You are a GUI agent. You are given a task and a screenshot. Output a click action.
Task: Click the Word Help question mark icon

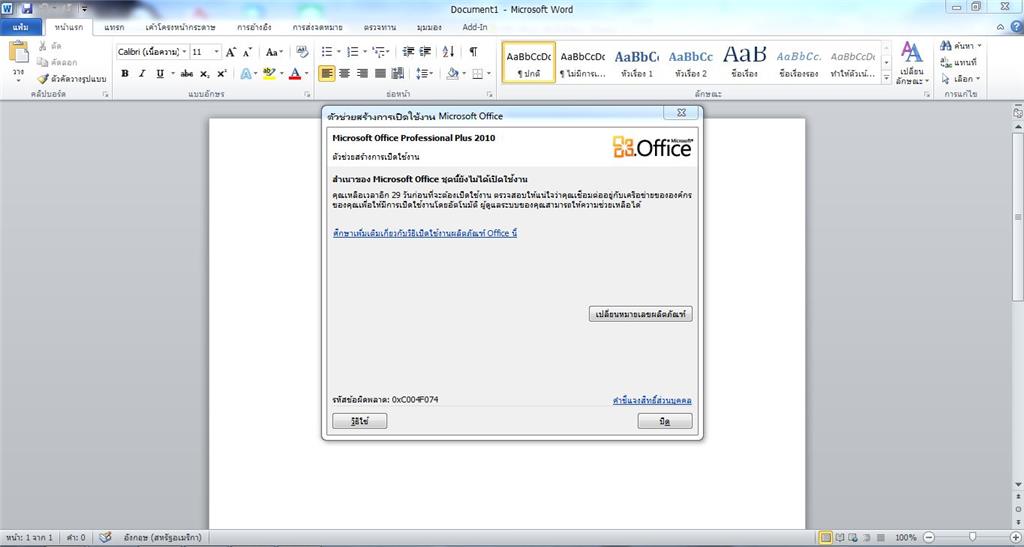(1016, 27)
